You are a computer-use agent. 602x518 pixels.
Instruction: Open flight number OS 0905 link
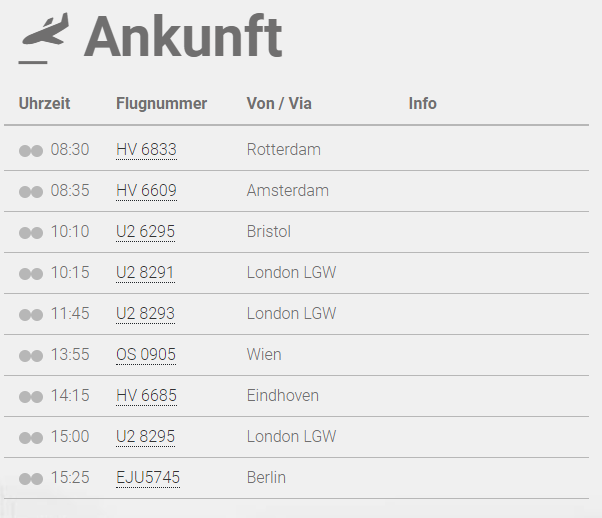tap(146, 355)
